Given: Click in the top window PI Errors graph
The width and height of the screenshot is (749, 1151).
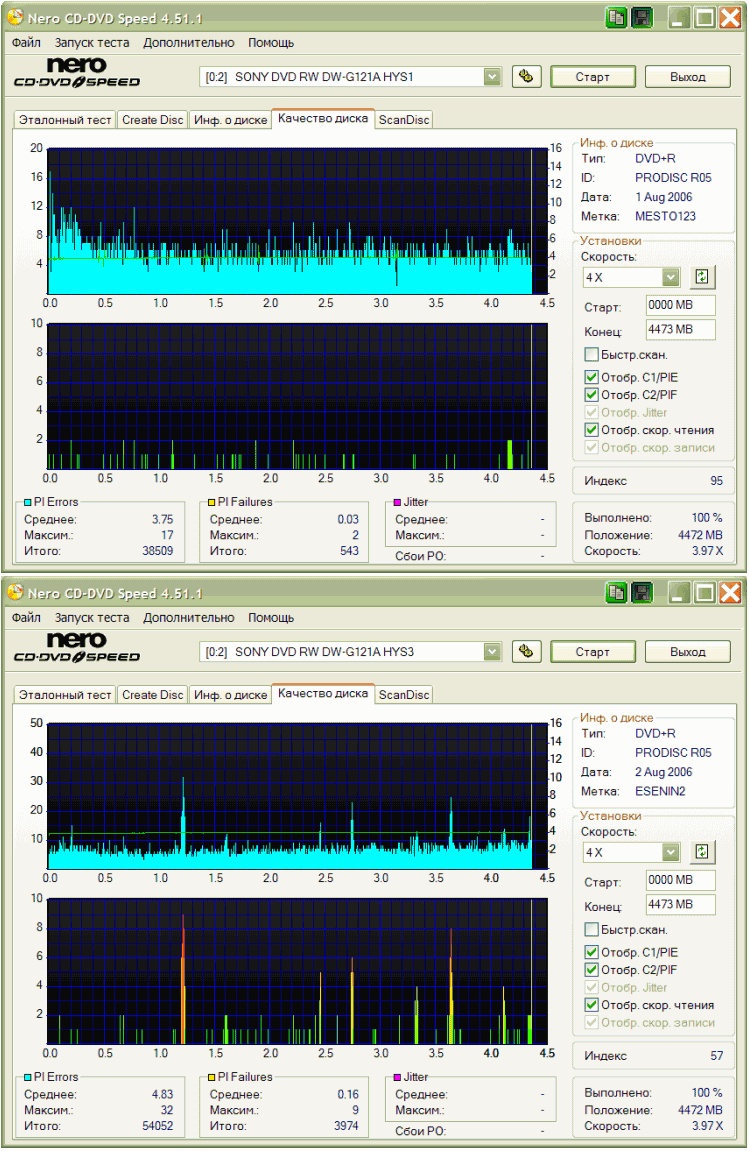Looking at the screenshot, I should click(x=290, y=220).
